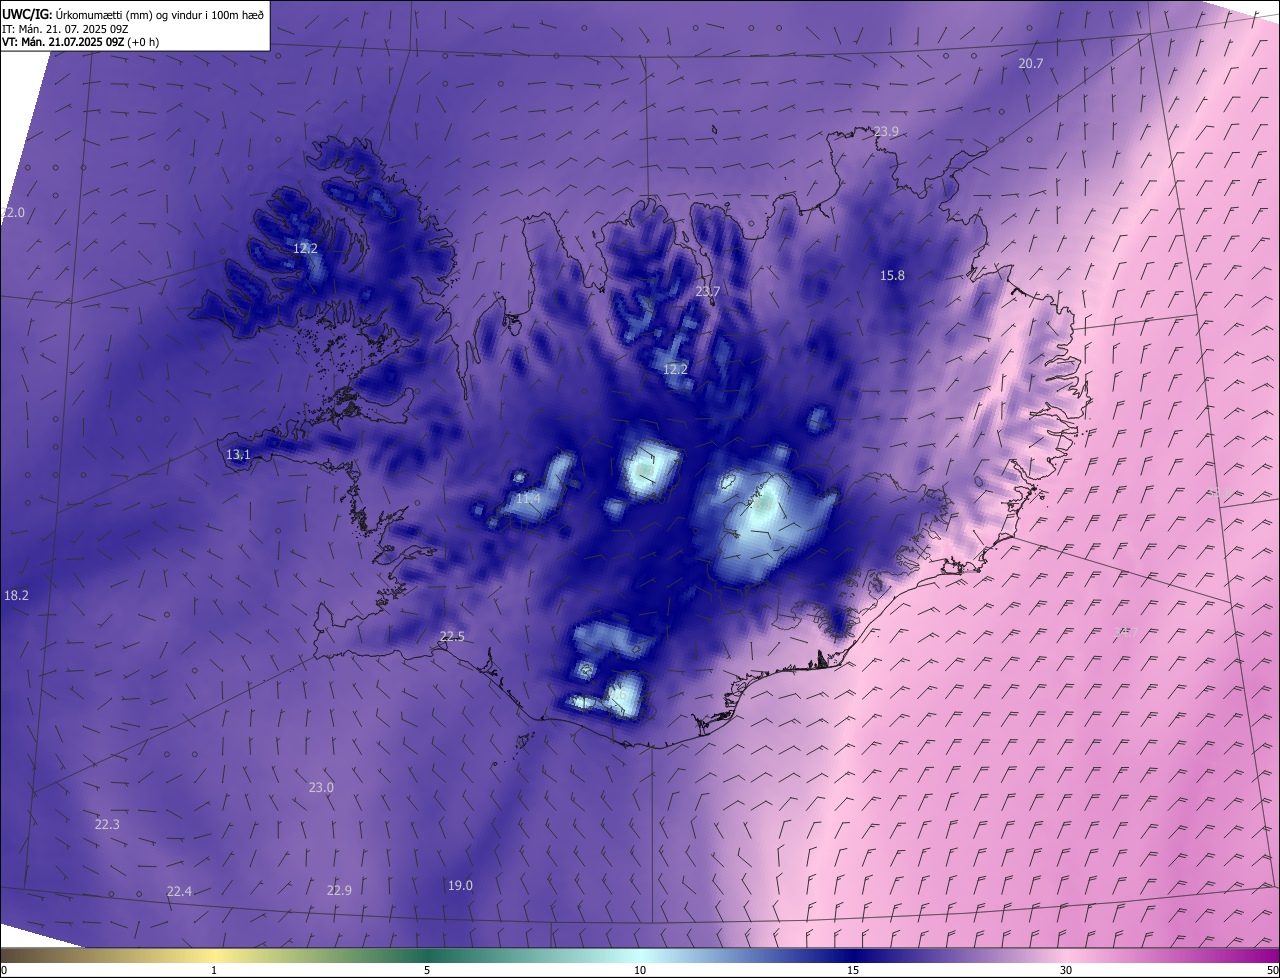Click the 20.7 value label
Viewport: 1280px width, 978px height.
[x=1031, y=63]
